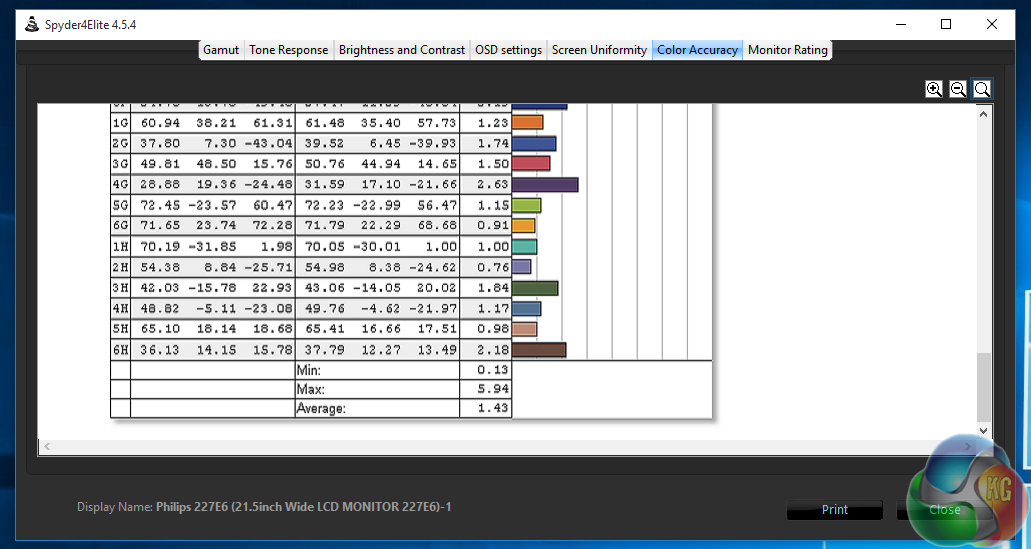Click the delta value 2.18
This screenshot has width=1031, height=549.
point(493,350)
